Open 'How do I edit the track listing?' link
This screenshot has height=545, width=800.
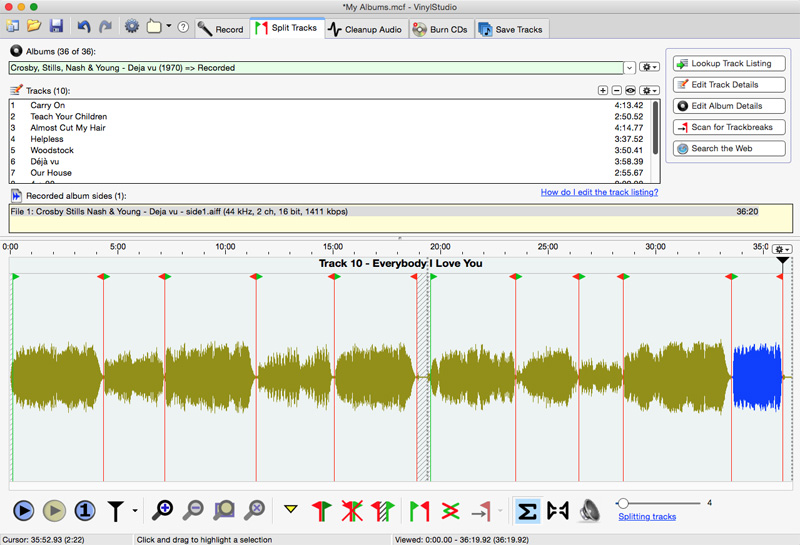pyautogui.click(x=599, y=192)
